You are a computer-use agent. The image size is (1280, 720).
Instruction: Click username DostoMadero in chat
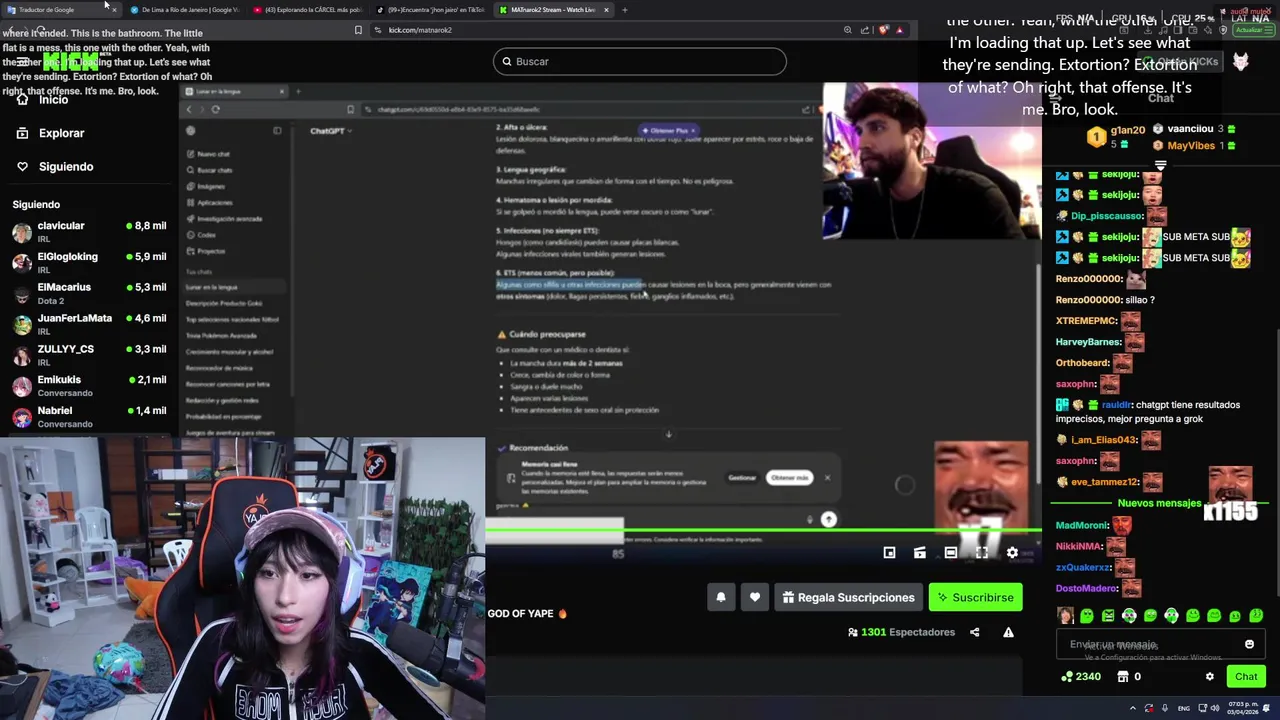[x=1087, y=588]
